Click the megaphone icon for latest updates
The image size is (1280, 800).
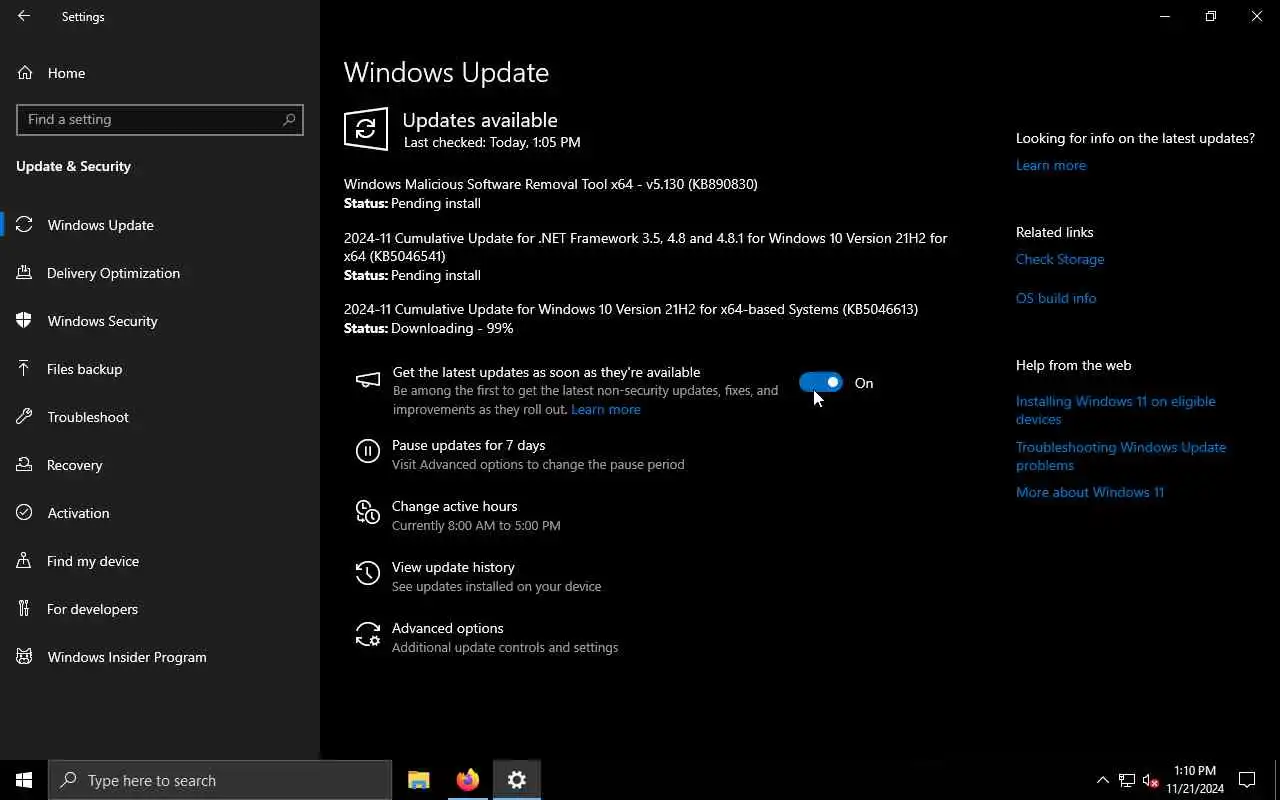click(368, 380)
